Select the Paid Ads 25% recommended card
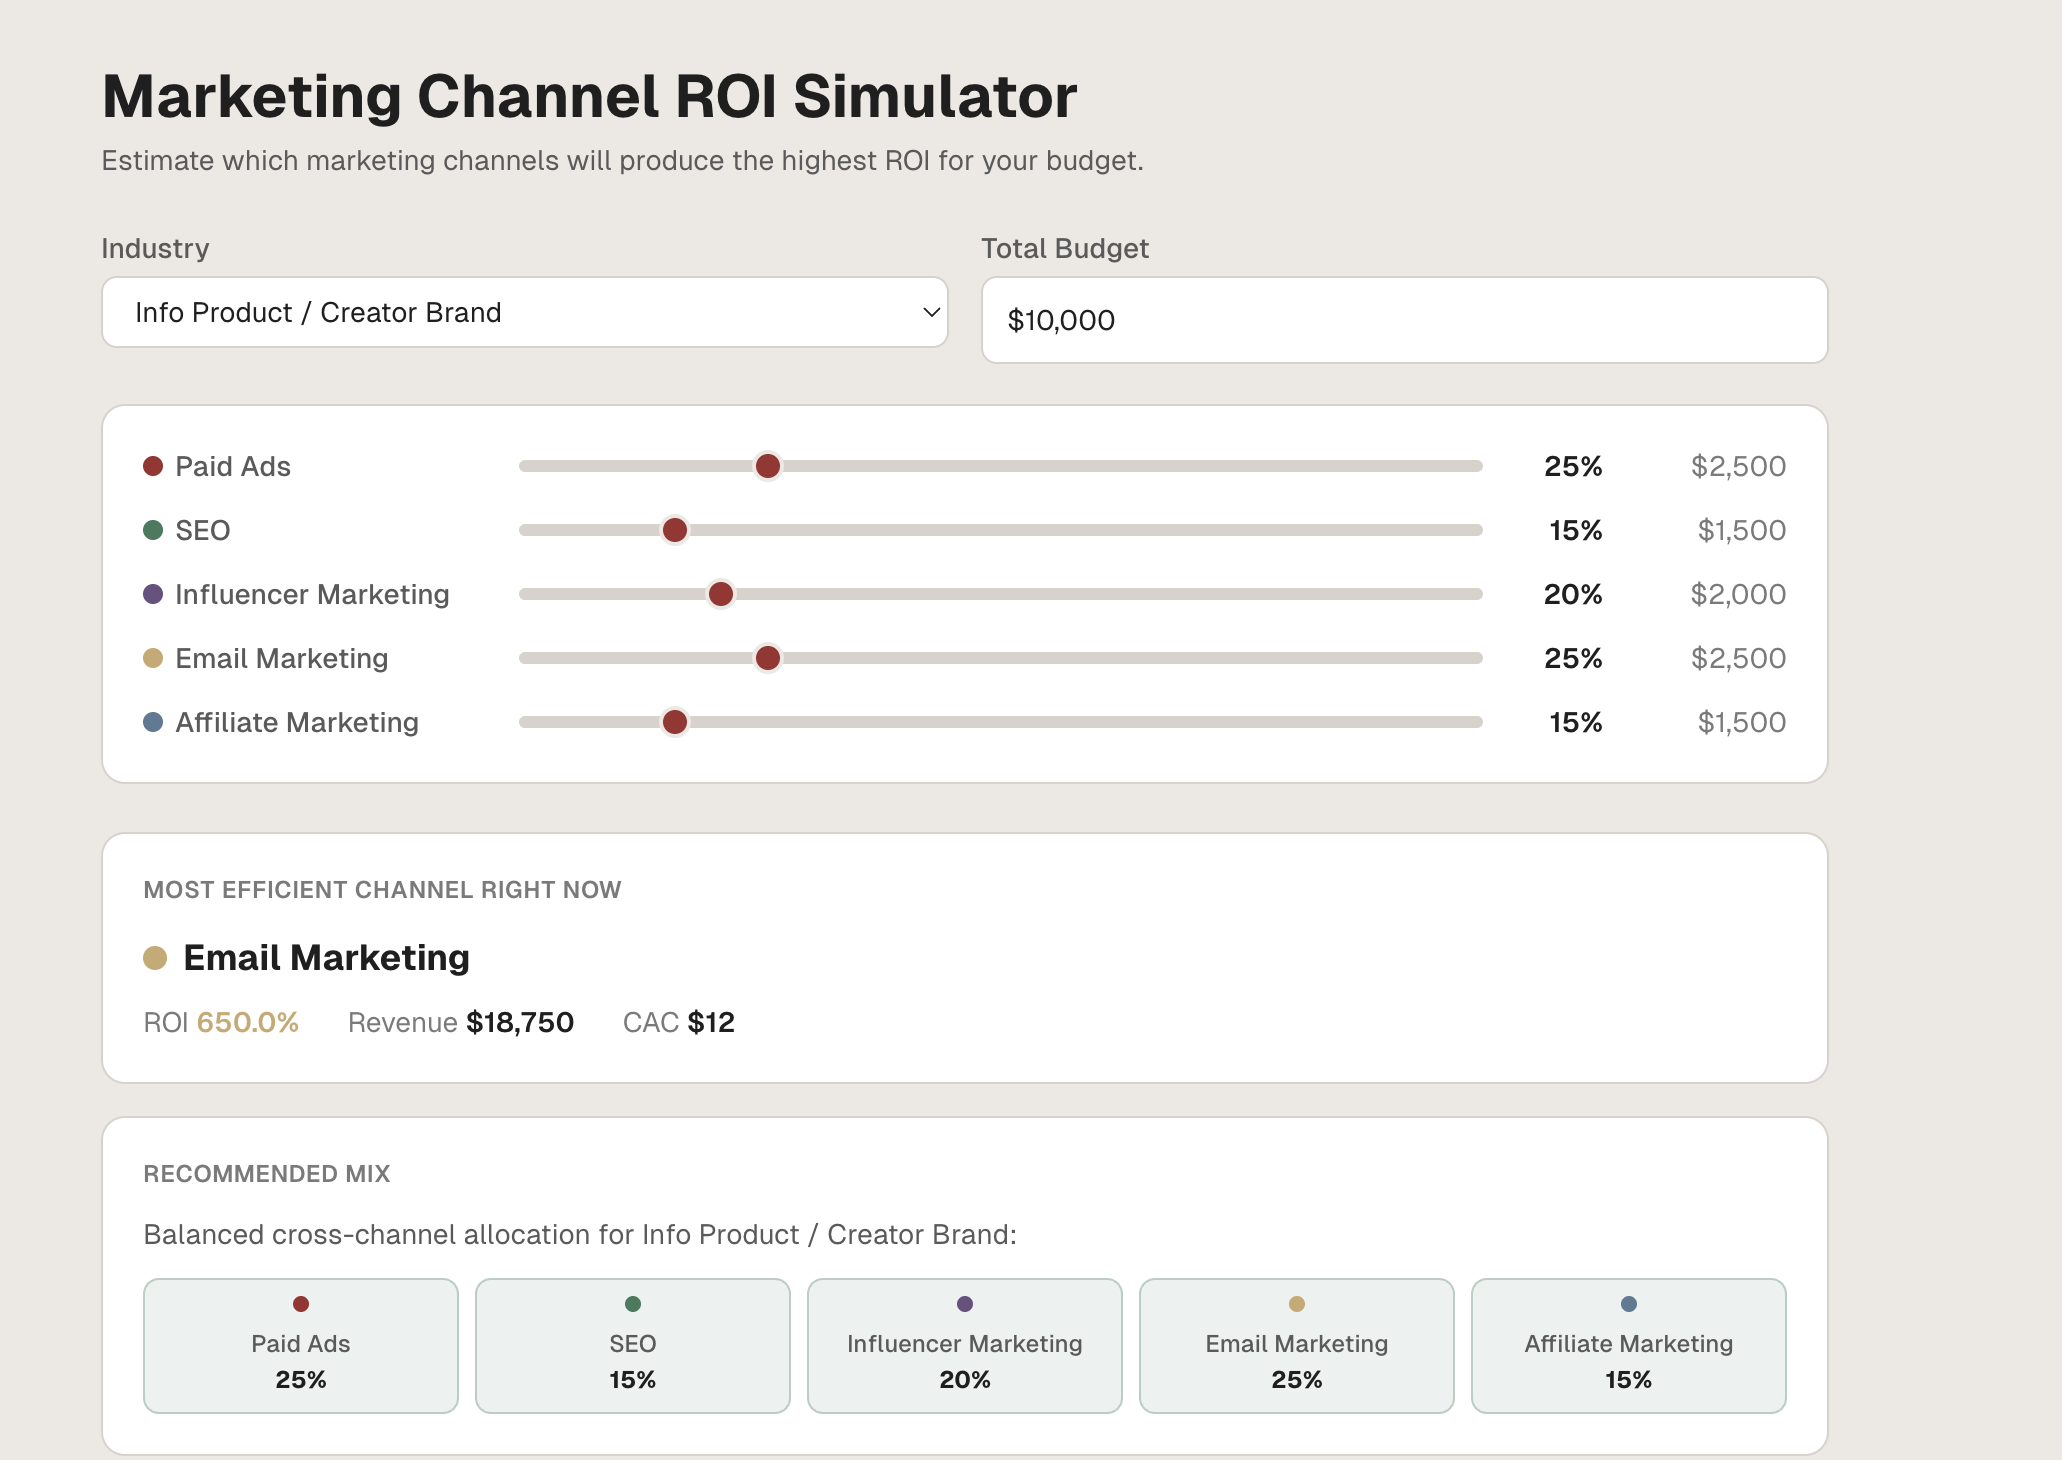Viewport: 2062px width, 1460px height. click(301, 1345)
